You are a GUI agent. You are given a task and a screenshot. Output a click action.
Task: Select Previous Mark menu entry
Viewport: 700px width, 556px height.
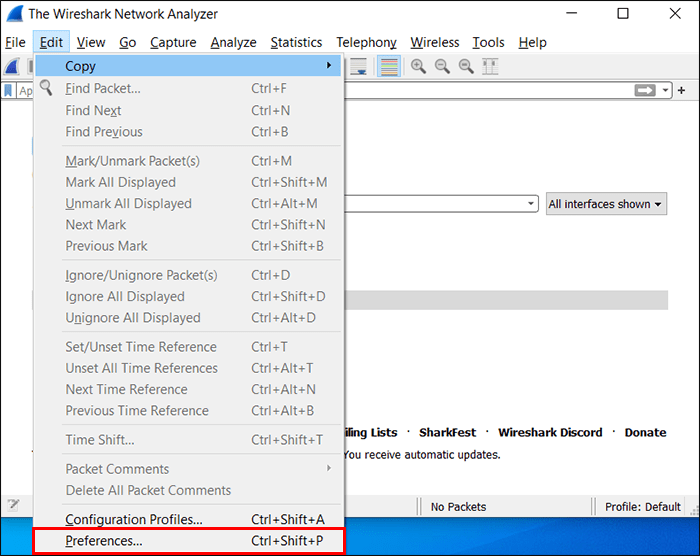(x=189, y=246)
